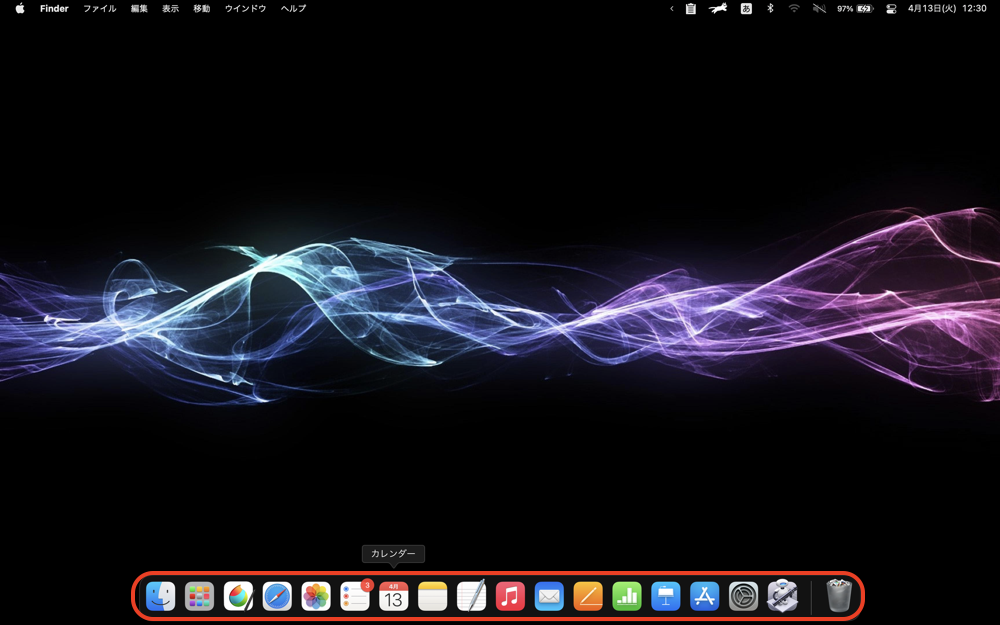Image resolution: width=1000 pixels, height=625 pixels.
Task: Expand hidden menu bar items with the chevron
Action: [x=672, y=8]
